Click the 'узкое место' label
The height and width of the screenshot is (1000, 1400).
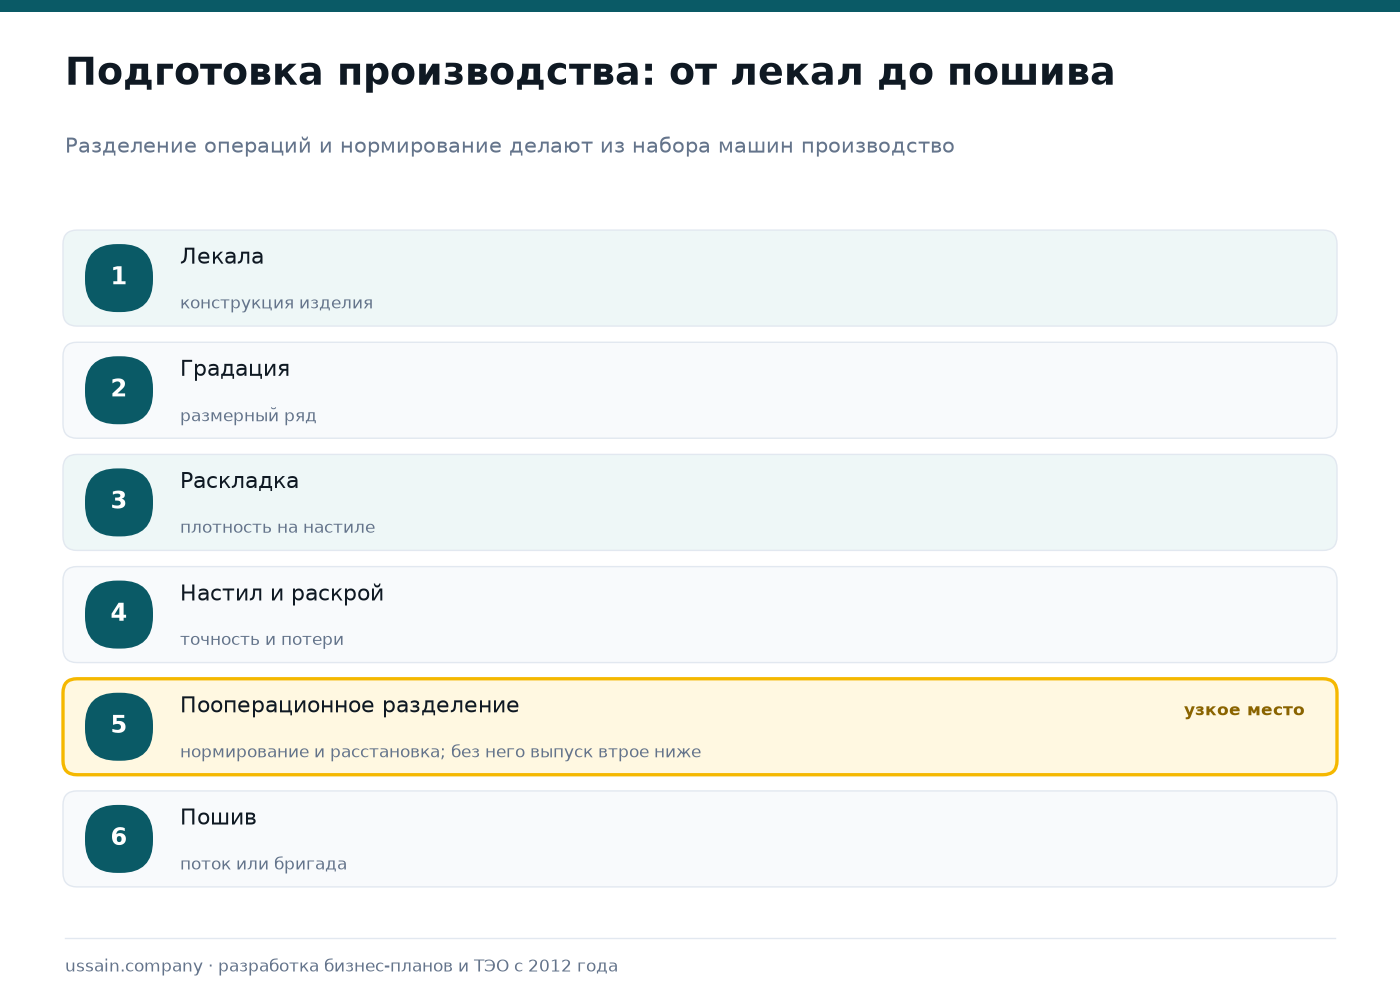coord(1244,710)
